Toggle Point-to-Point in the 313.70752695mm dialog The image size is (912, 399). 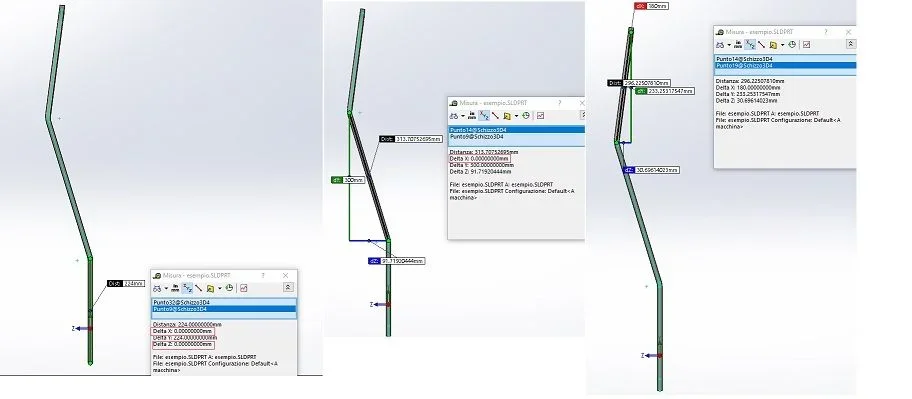[x=496, y=116]
